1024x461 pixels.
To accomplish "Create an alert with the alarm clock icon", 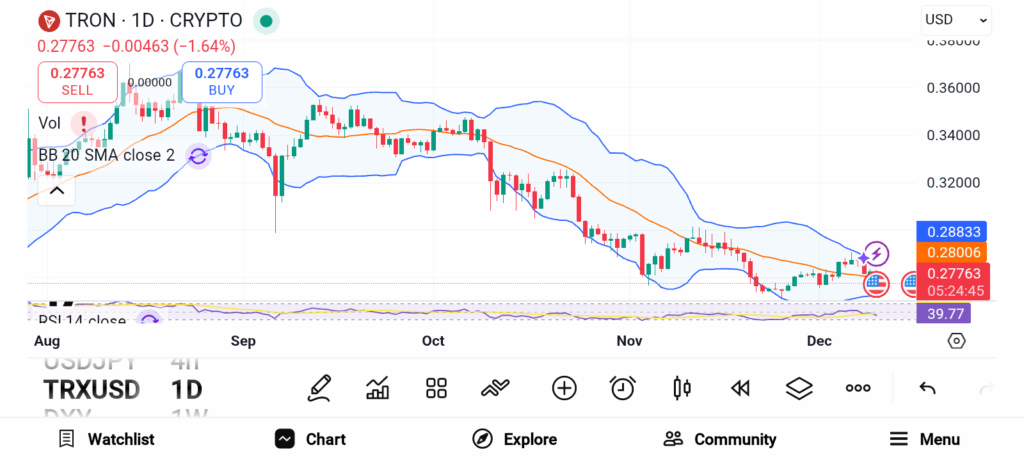I will tap(623, 388).
